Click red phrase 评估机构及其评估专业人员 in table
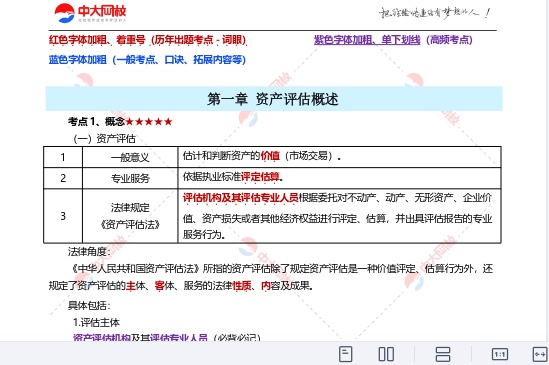 coord(241,198)
